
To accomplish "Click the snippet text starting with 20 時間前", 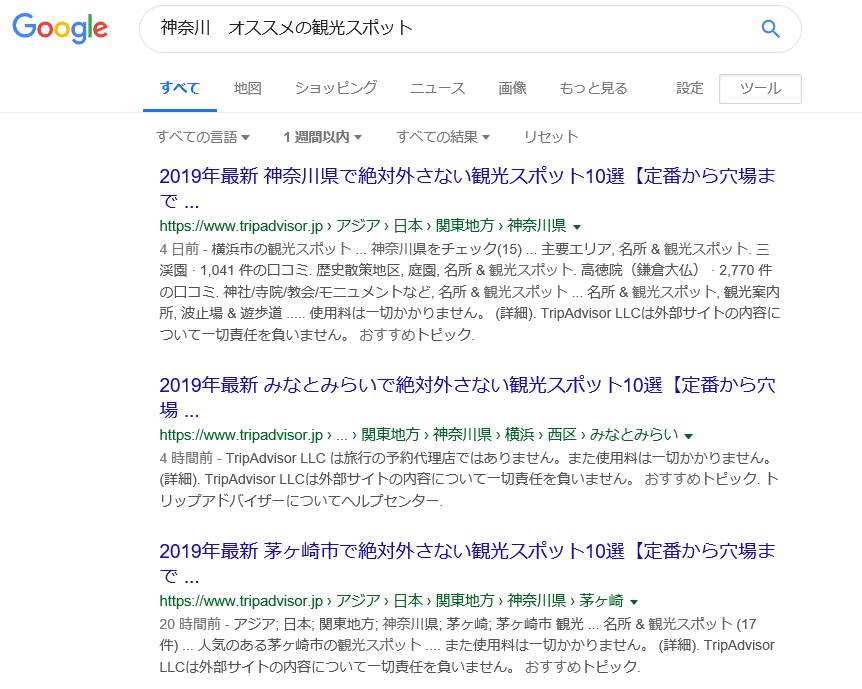I will 467,645.
